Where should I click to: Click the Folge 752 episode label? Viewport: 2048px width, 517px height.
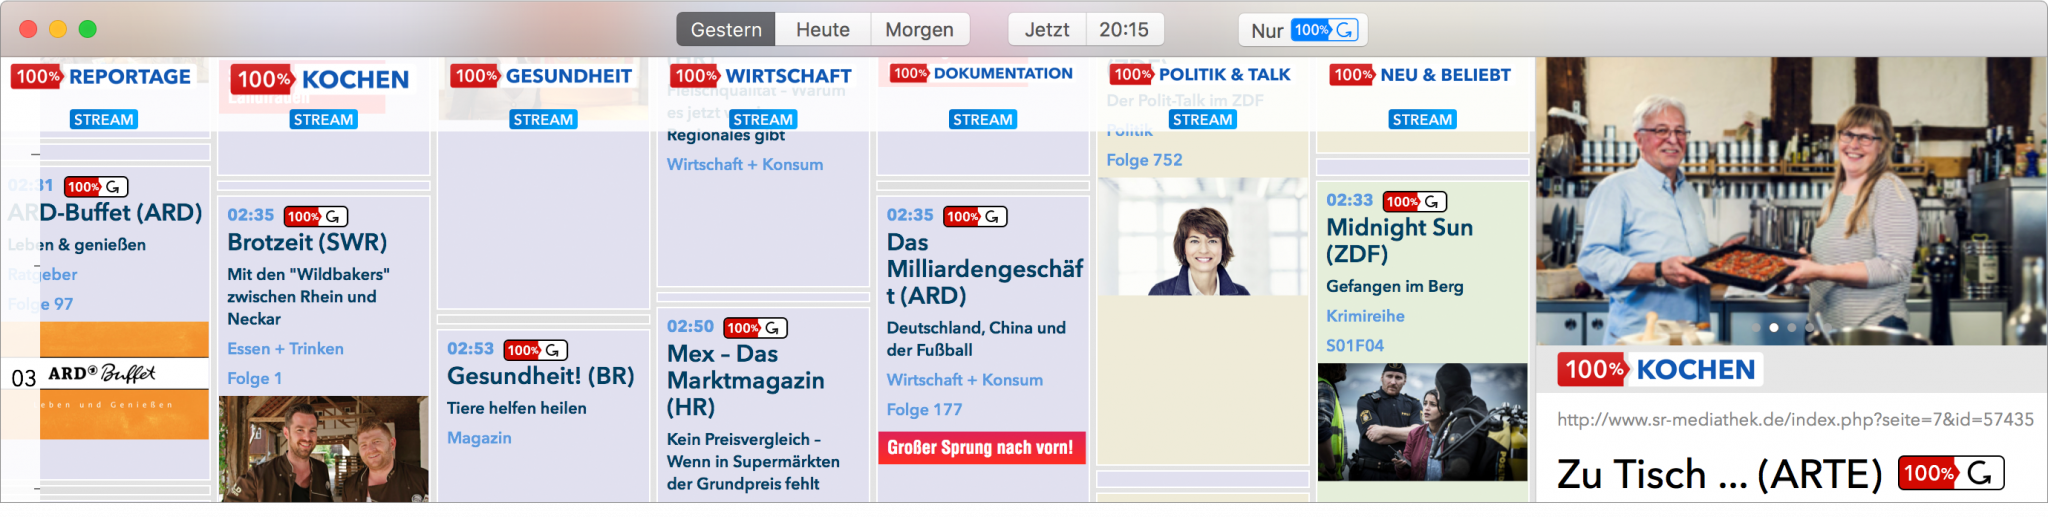pyautogui.click(x=1145, y=159)
